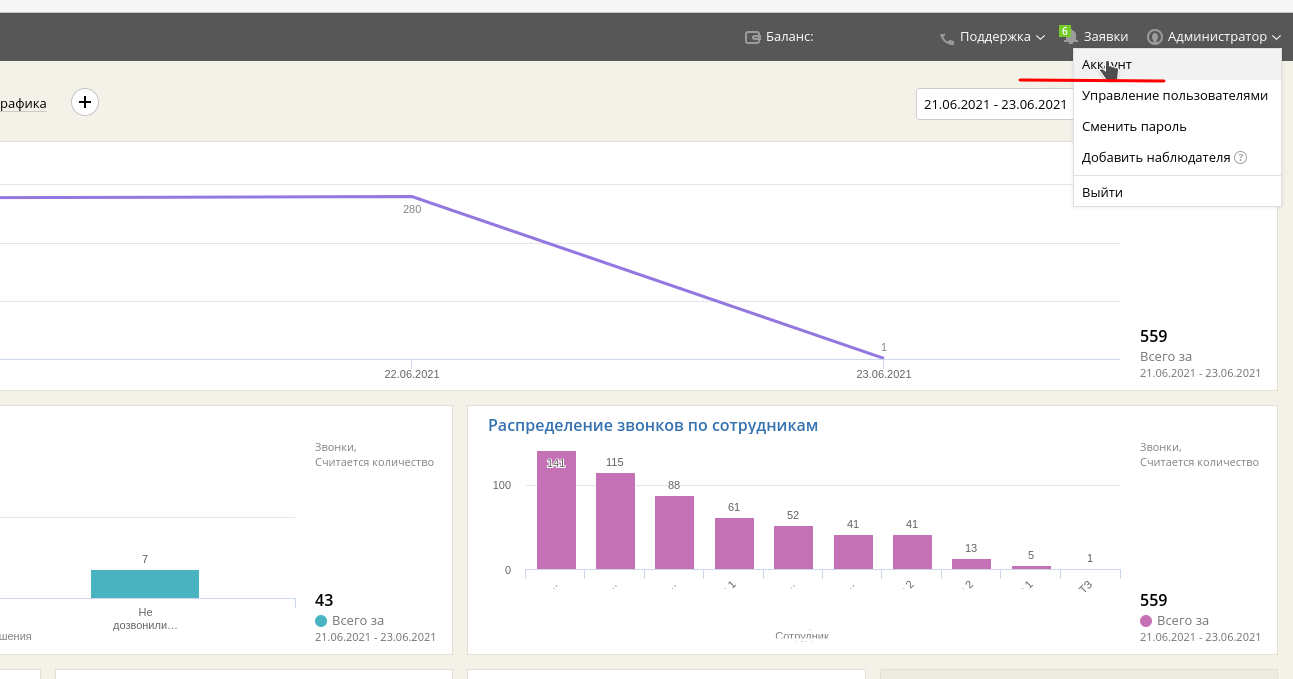Click the wallet icon next to Баланс
The height and width of the screenshot is (679, 1293).
753,37
